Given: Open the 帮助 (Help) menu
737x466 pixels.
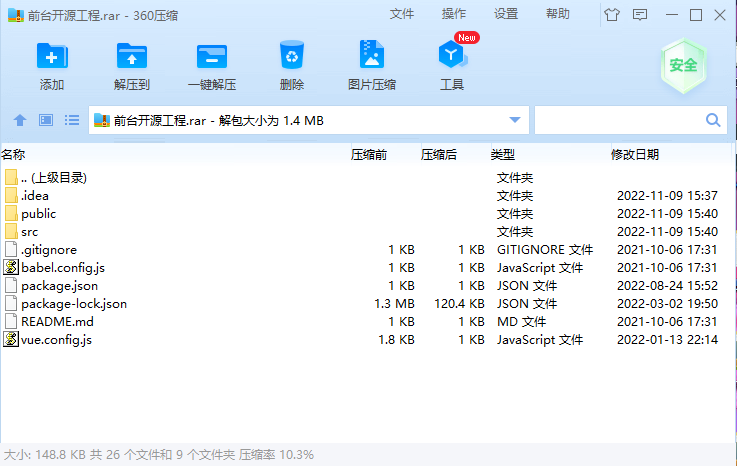Looking at the screenshot, I should point(558,14).
